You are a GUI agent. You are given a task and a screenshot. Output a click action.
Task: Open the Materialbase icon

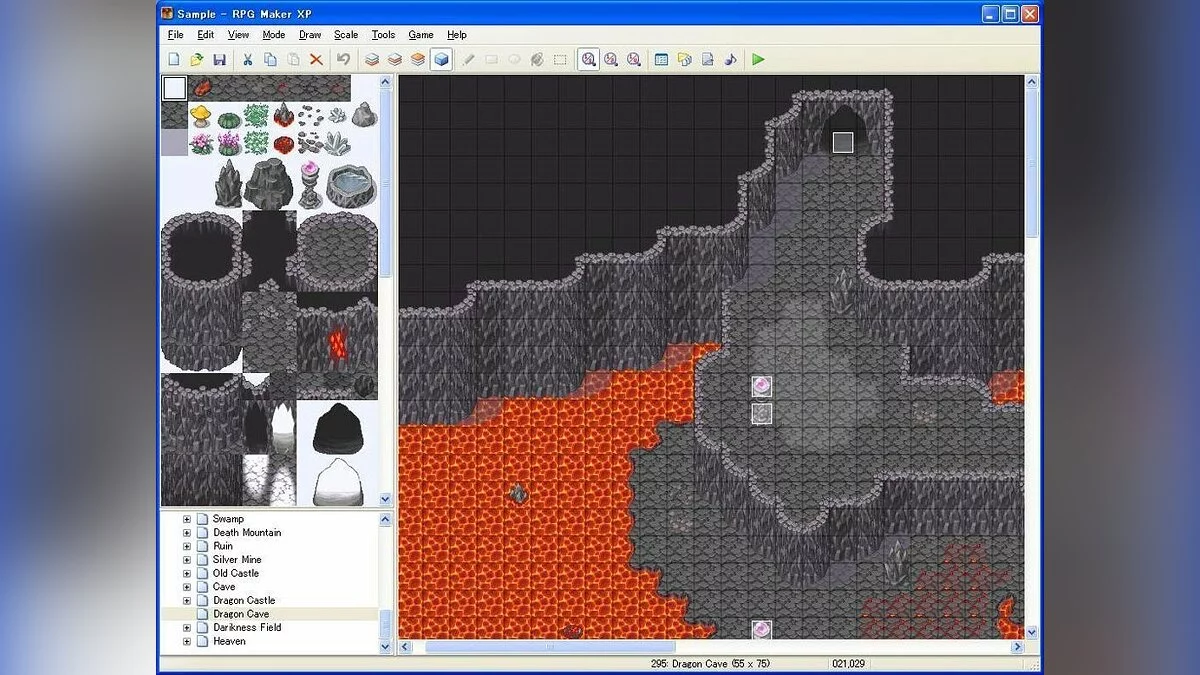point(684,60)
